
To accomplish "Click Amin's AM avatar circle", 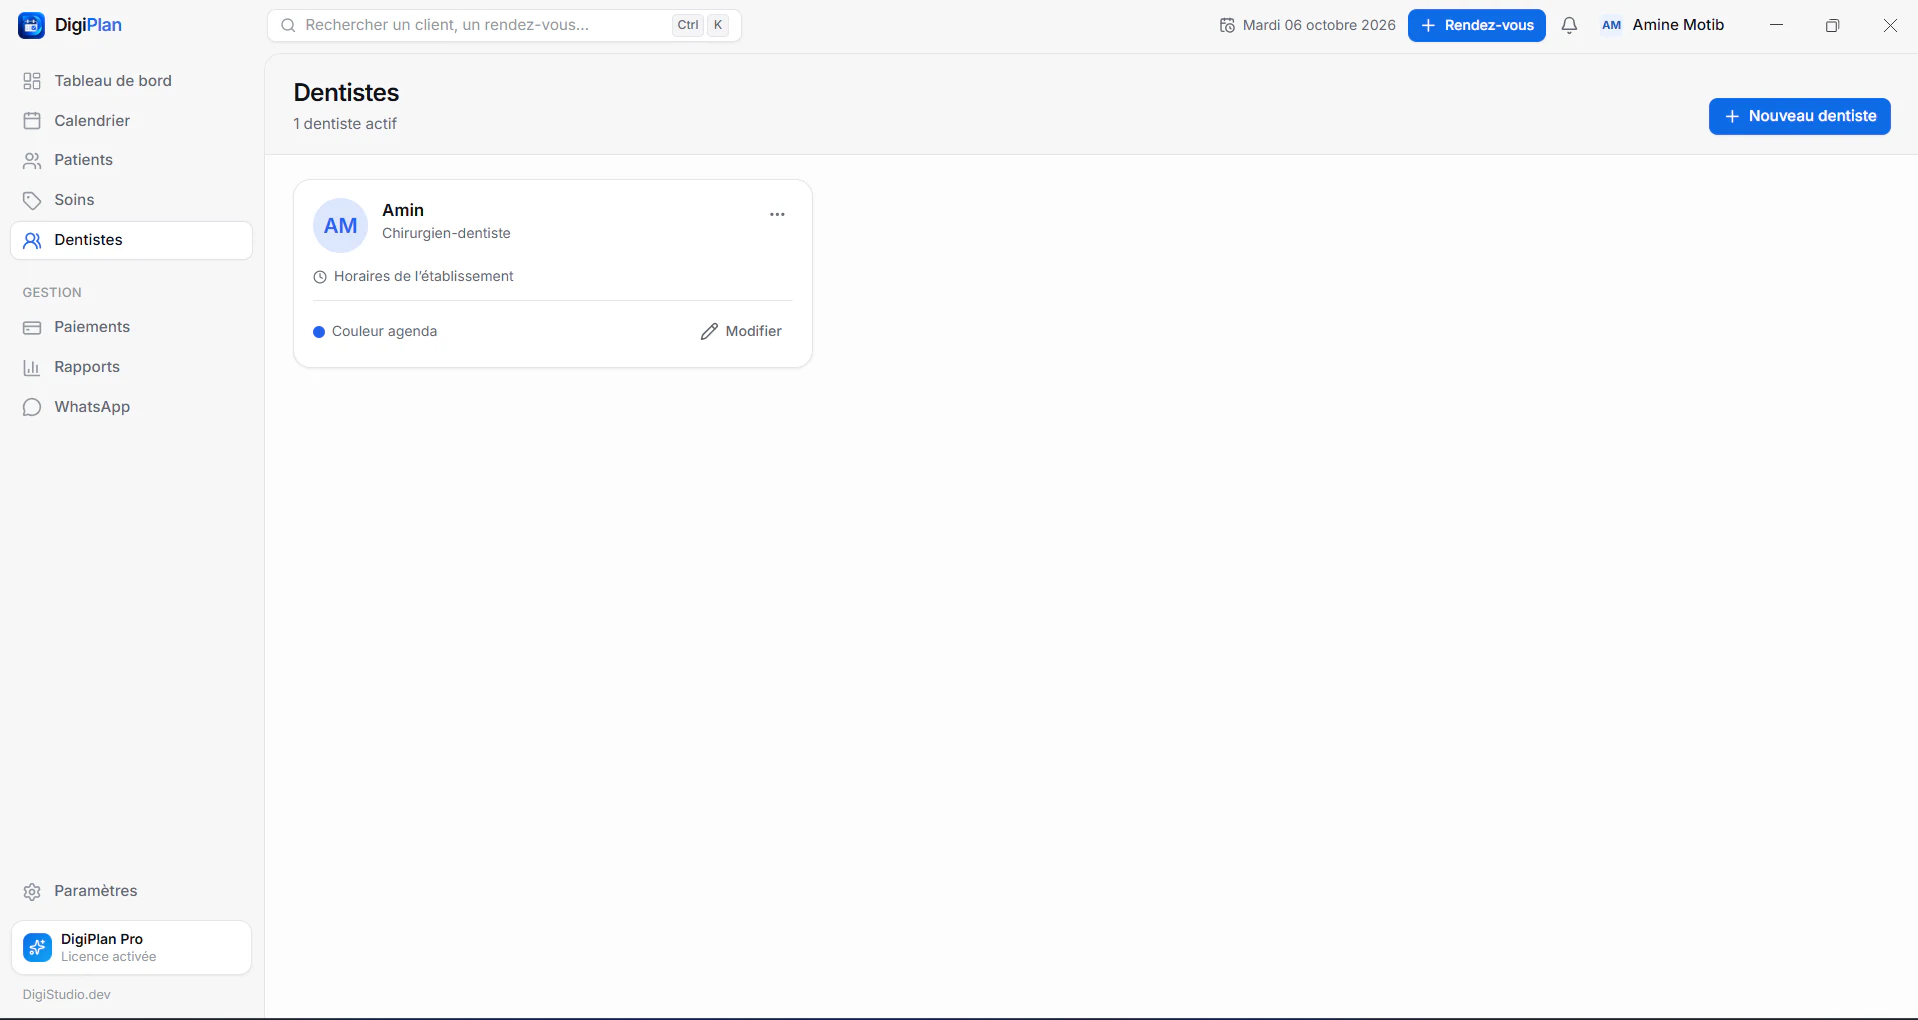I will 340,225.
